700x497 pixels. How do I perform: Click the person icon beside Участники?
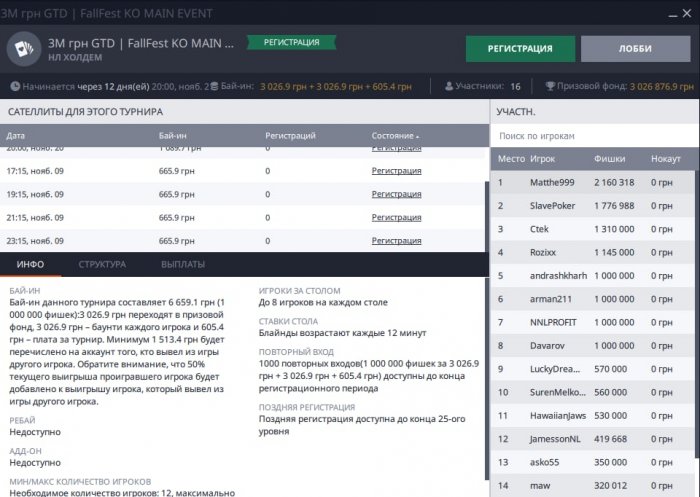click(449, 86)
